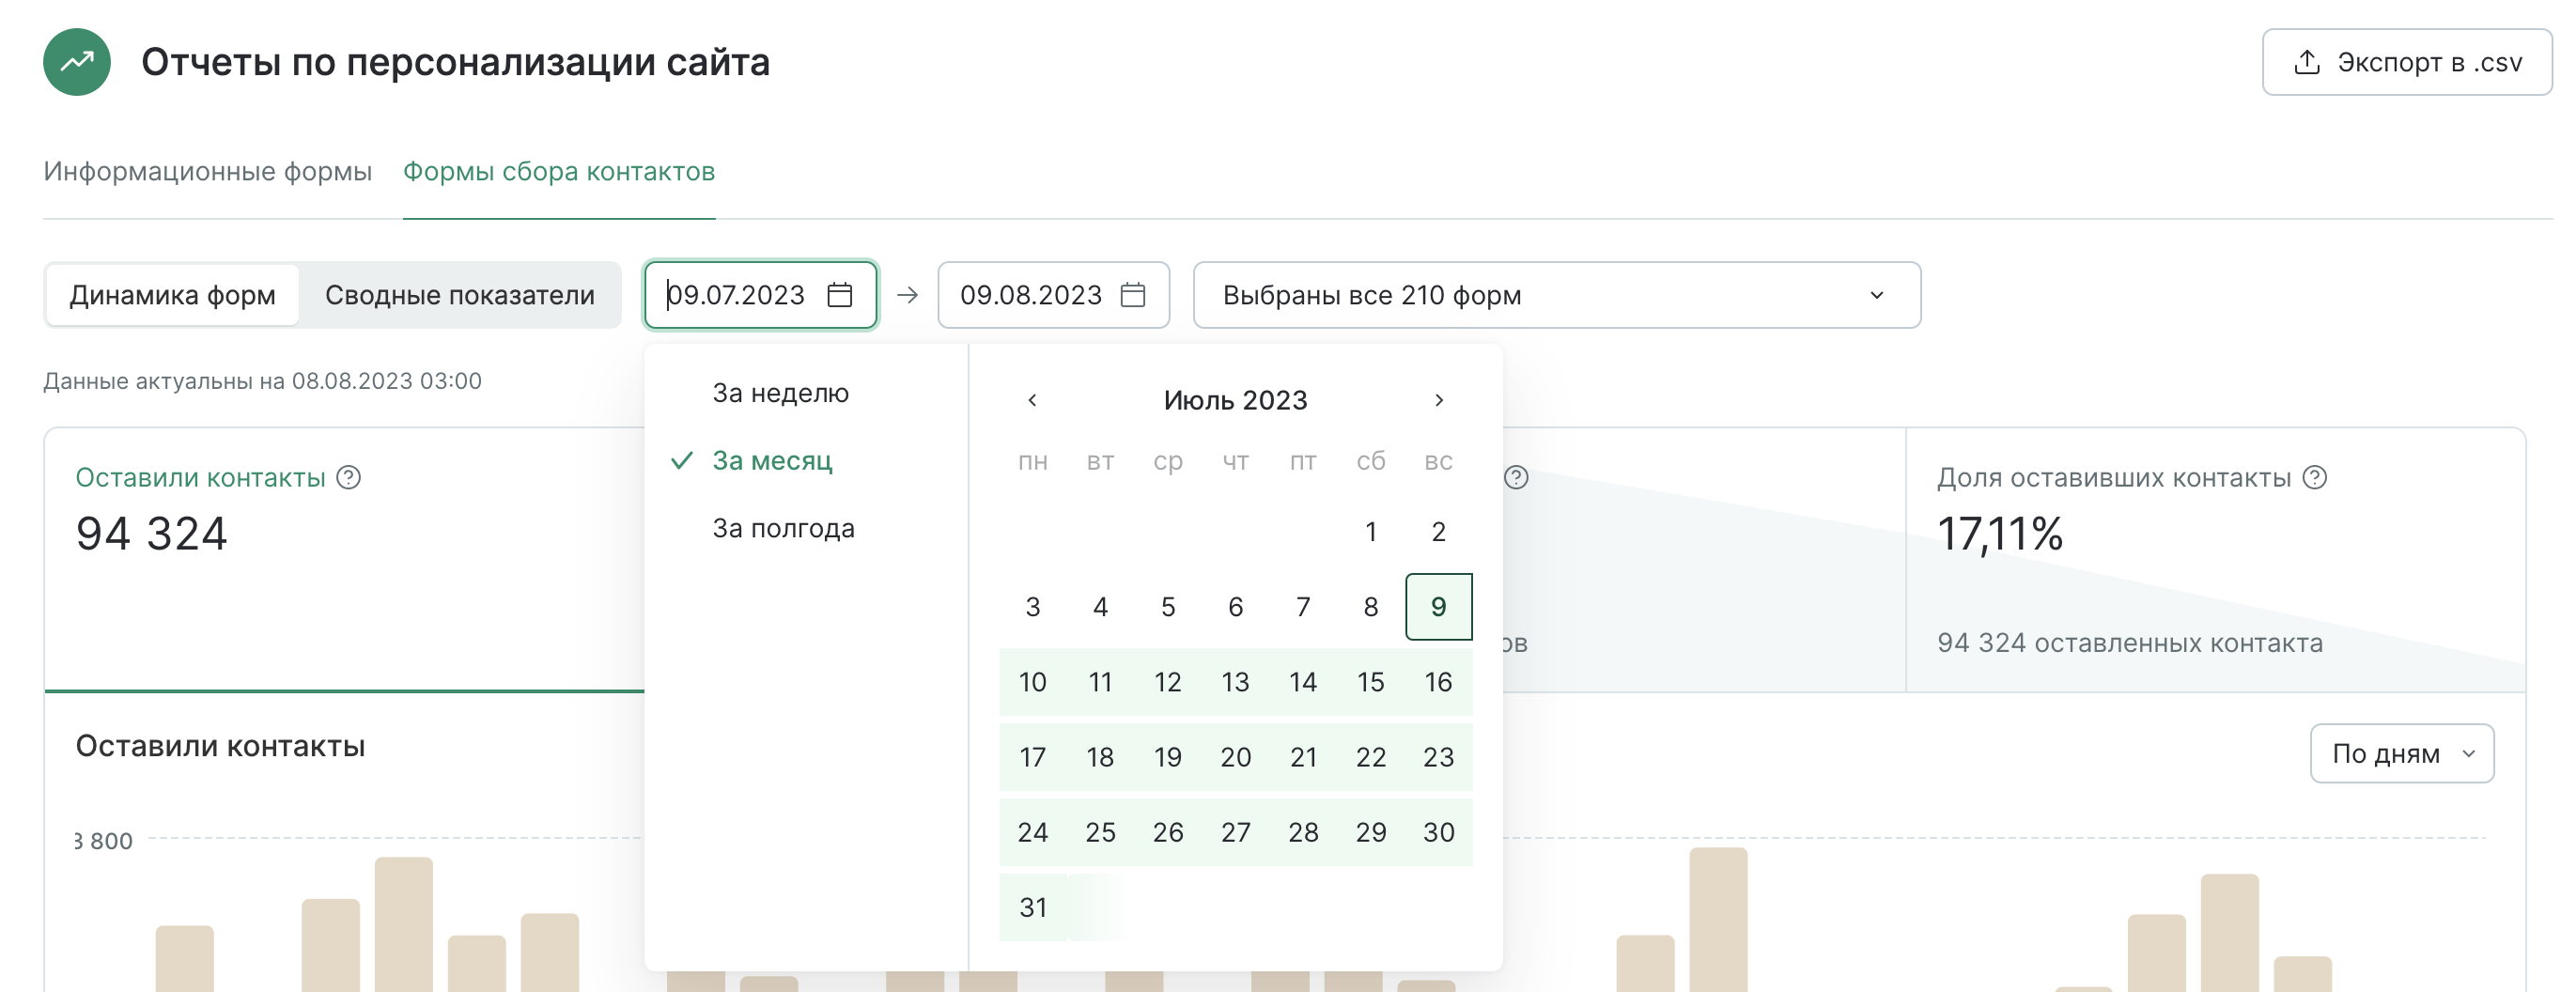Choose За неделю preset

(x=780, y=393)
